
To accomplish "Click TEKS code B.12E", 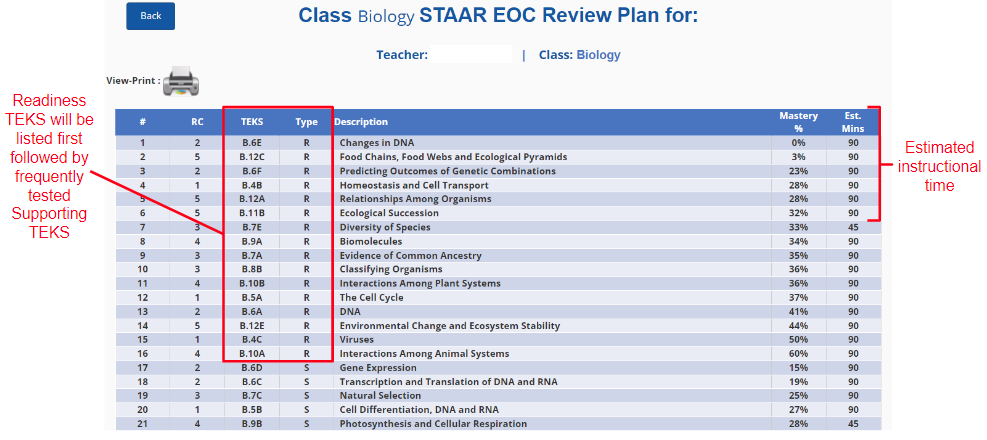I will [252, 325].
